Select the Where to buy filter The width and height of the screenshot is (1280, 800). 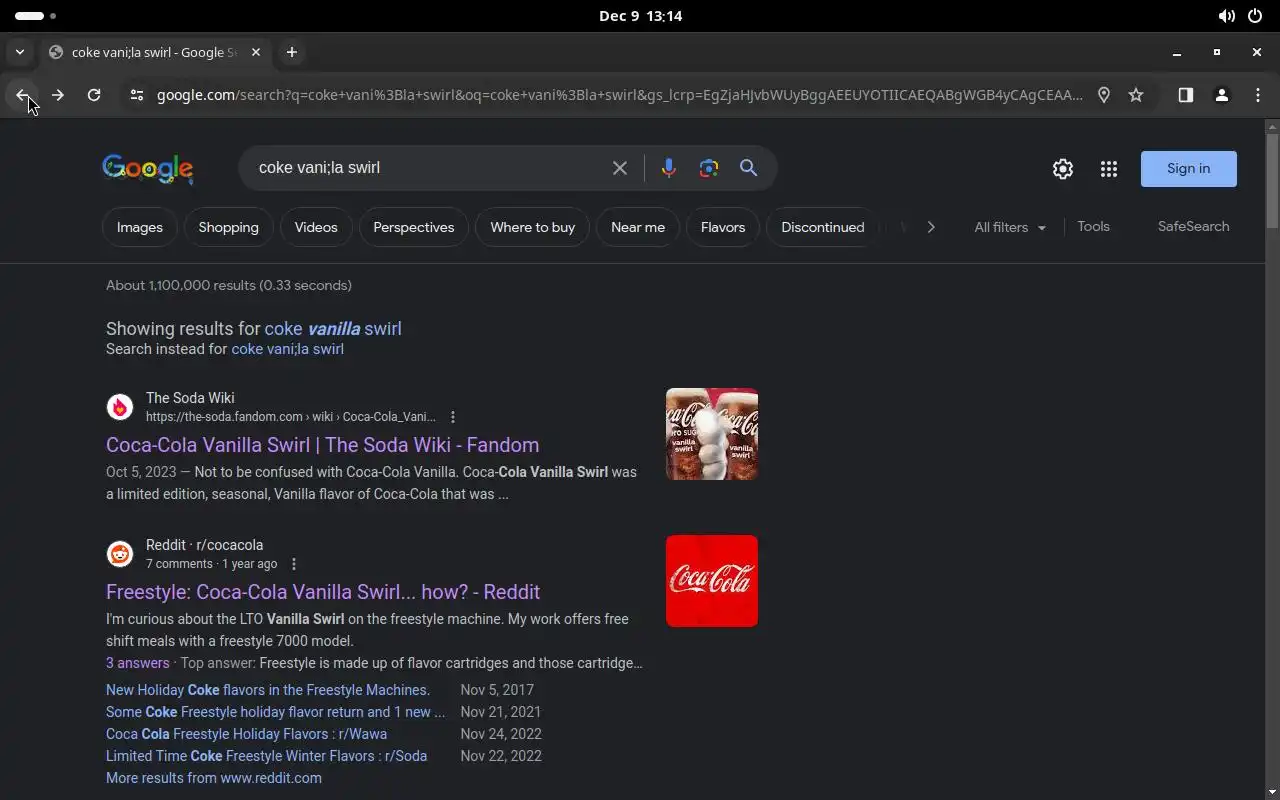pos(533,227)
